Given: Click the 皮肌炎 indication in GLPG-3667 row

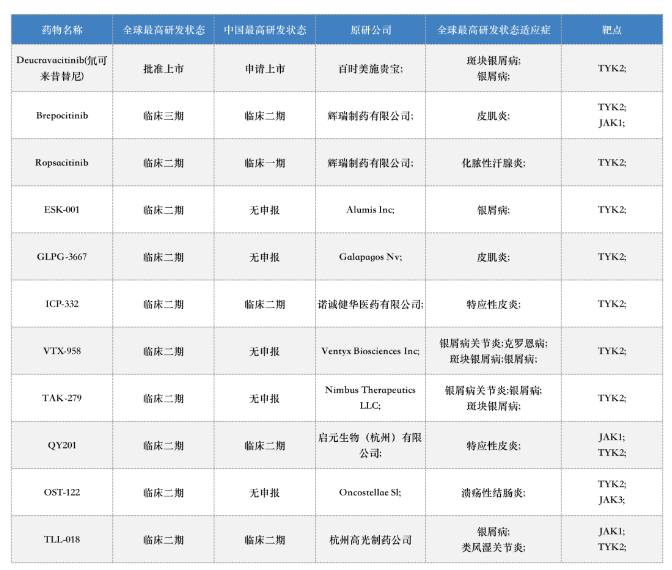Looking at the screenshot, I should pyautogui.click(x=493, y=257).
